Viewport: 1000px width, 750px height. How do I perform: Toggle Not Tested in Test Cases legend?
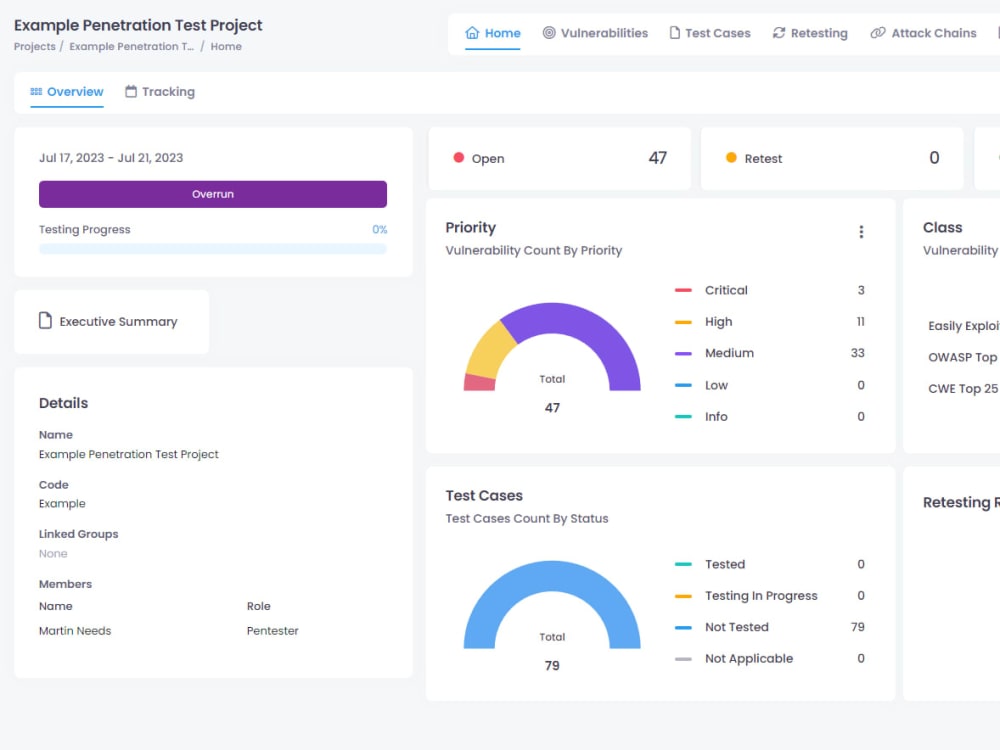pos(737,627)
